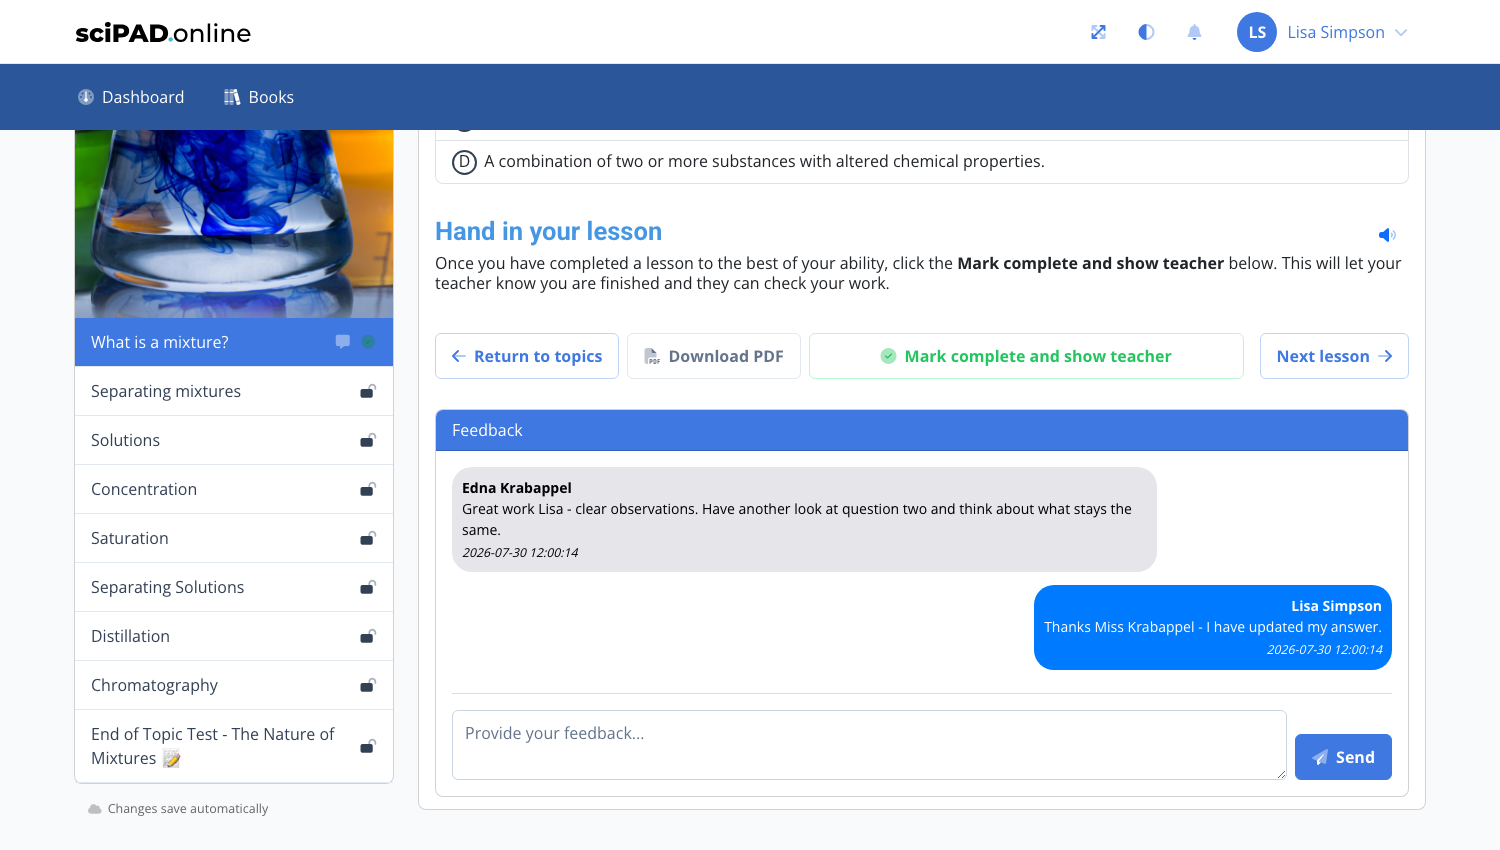
Task: Open End of Topic Test lesson
Action: click(x=234, y=746)
